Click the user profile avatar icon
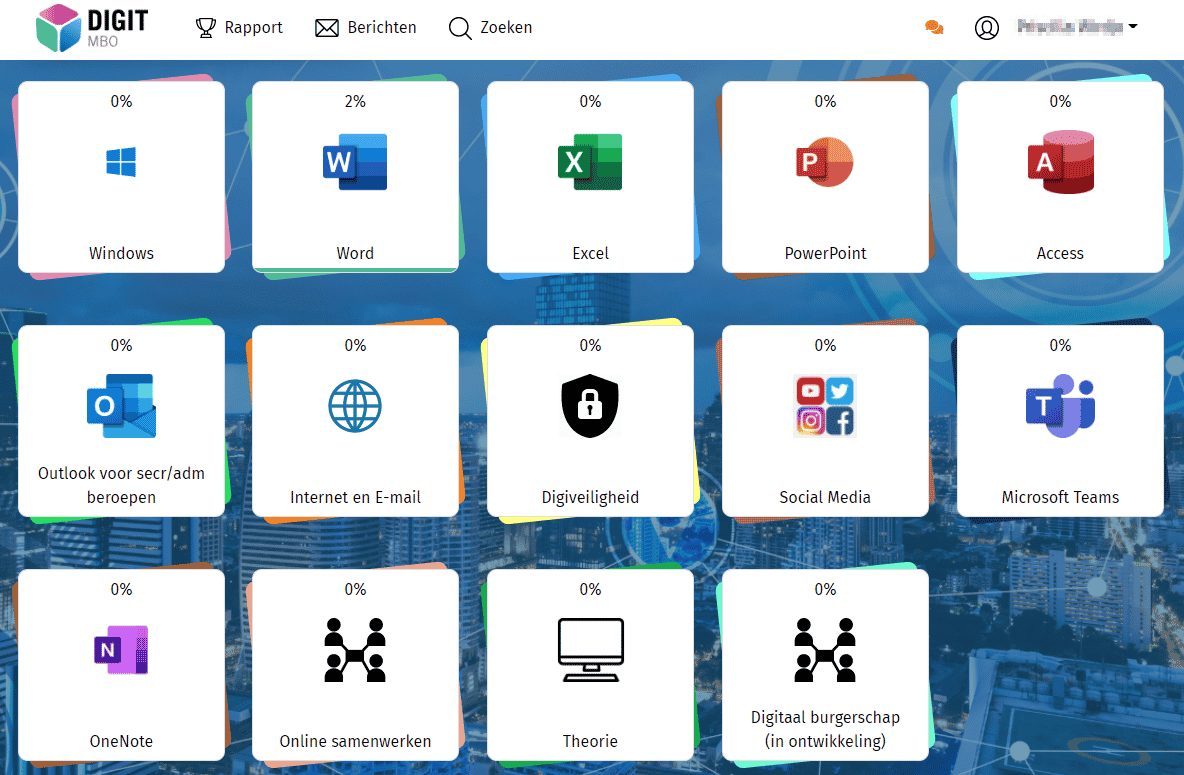Screen dimensions: 1184x775 click(986, 28)
